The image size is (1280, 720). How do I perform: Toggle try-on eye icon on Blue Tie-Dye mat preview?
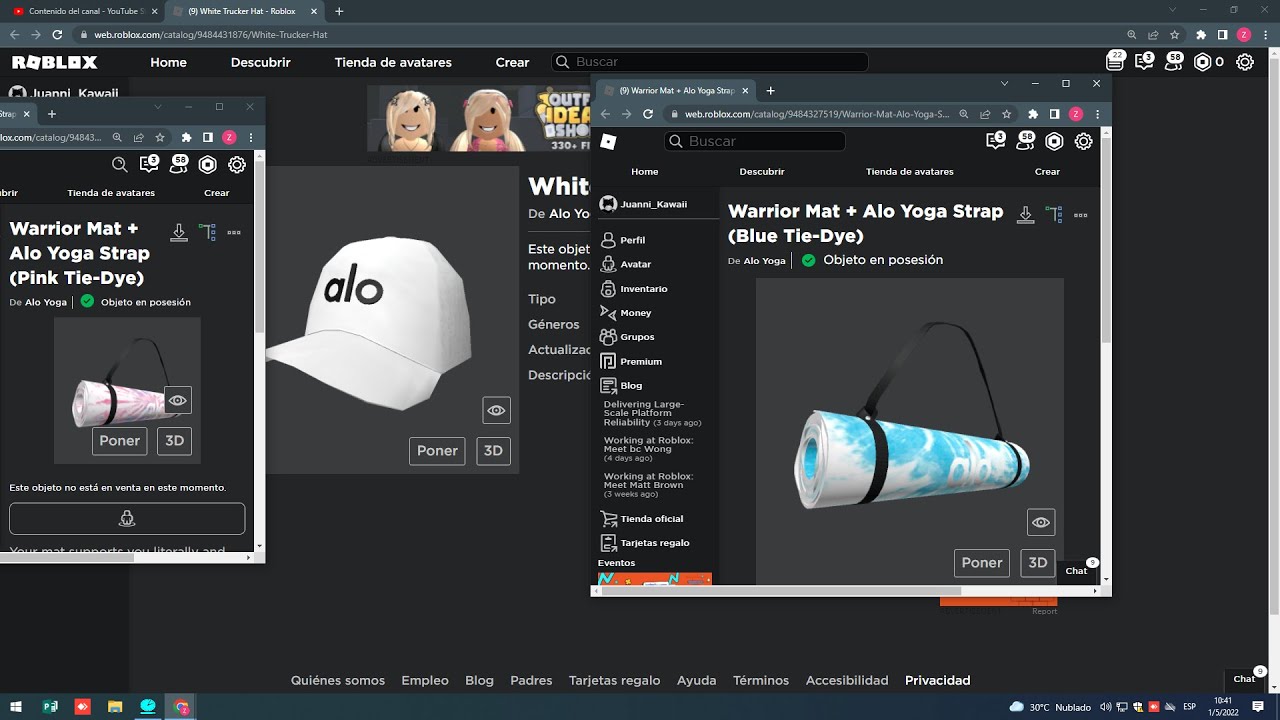(x=1041, y=522)
